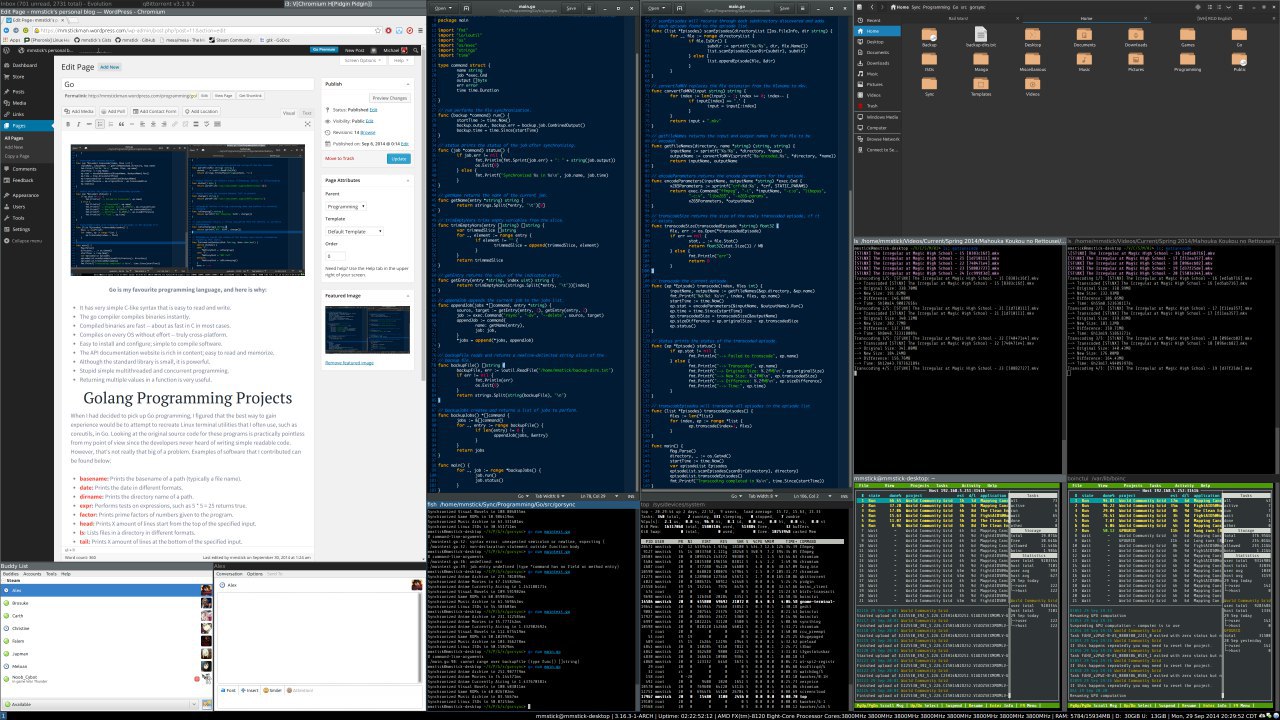The width and height of the screenshot is (1280, 720).
Task: Switch the editor to Text mode
Action: (x=306, y=113)
